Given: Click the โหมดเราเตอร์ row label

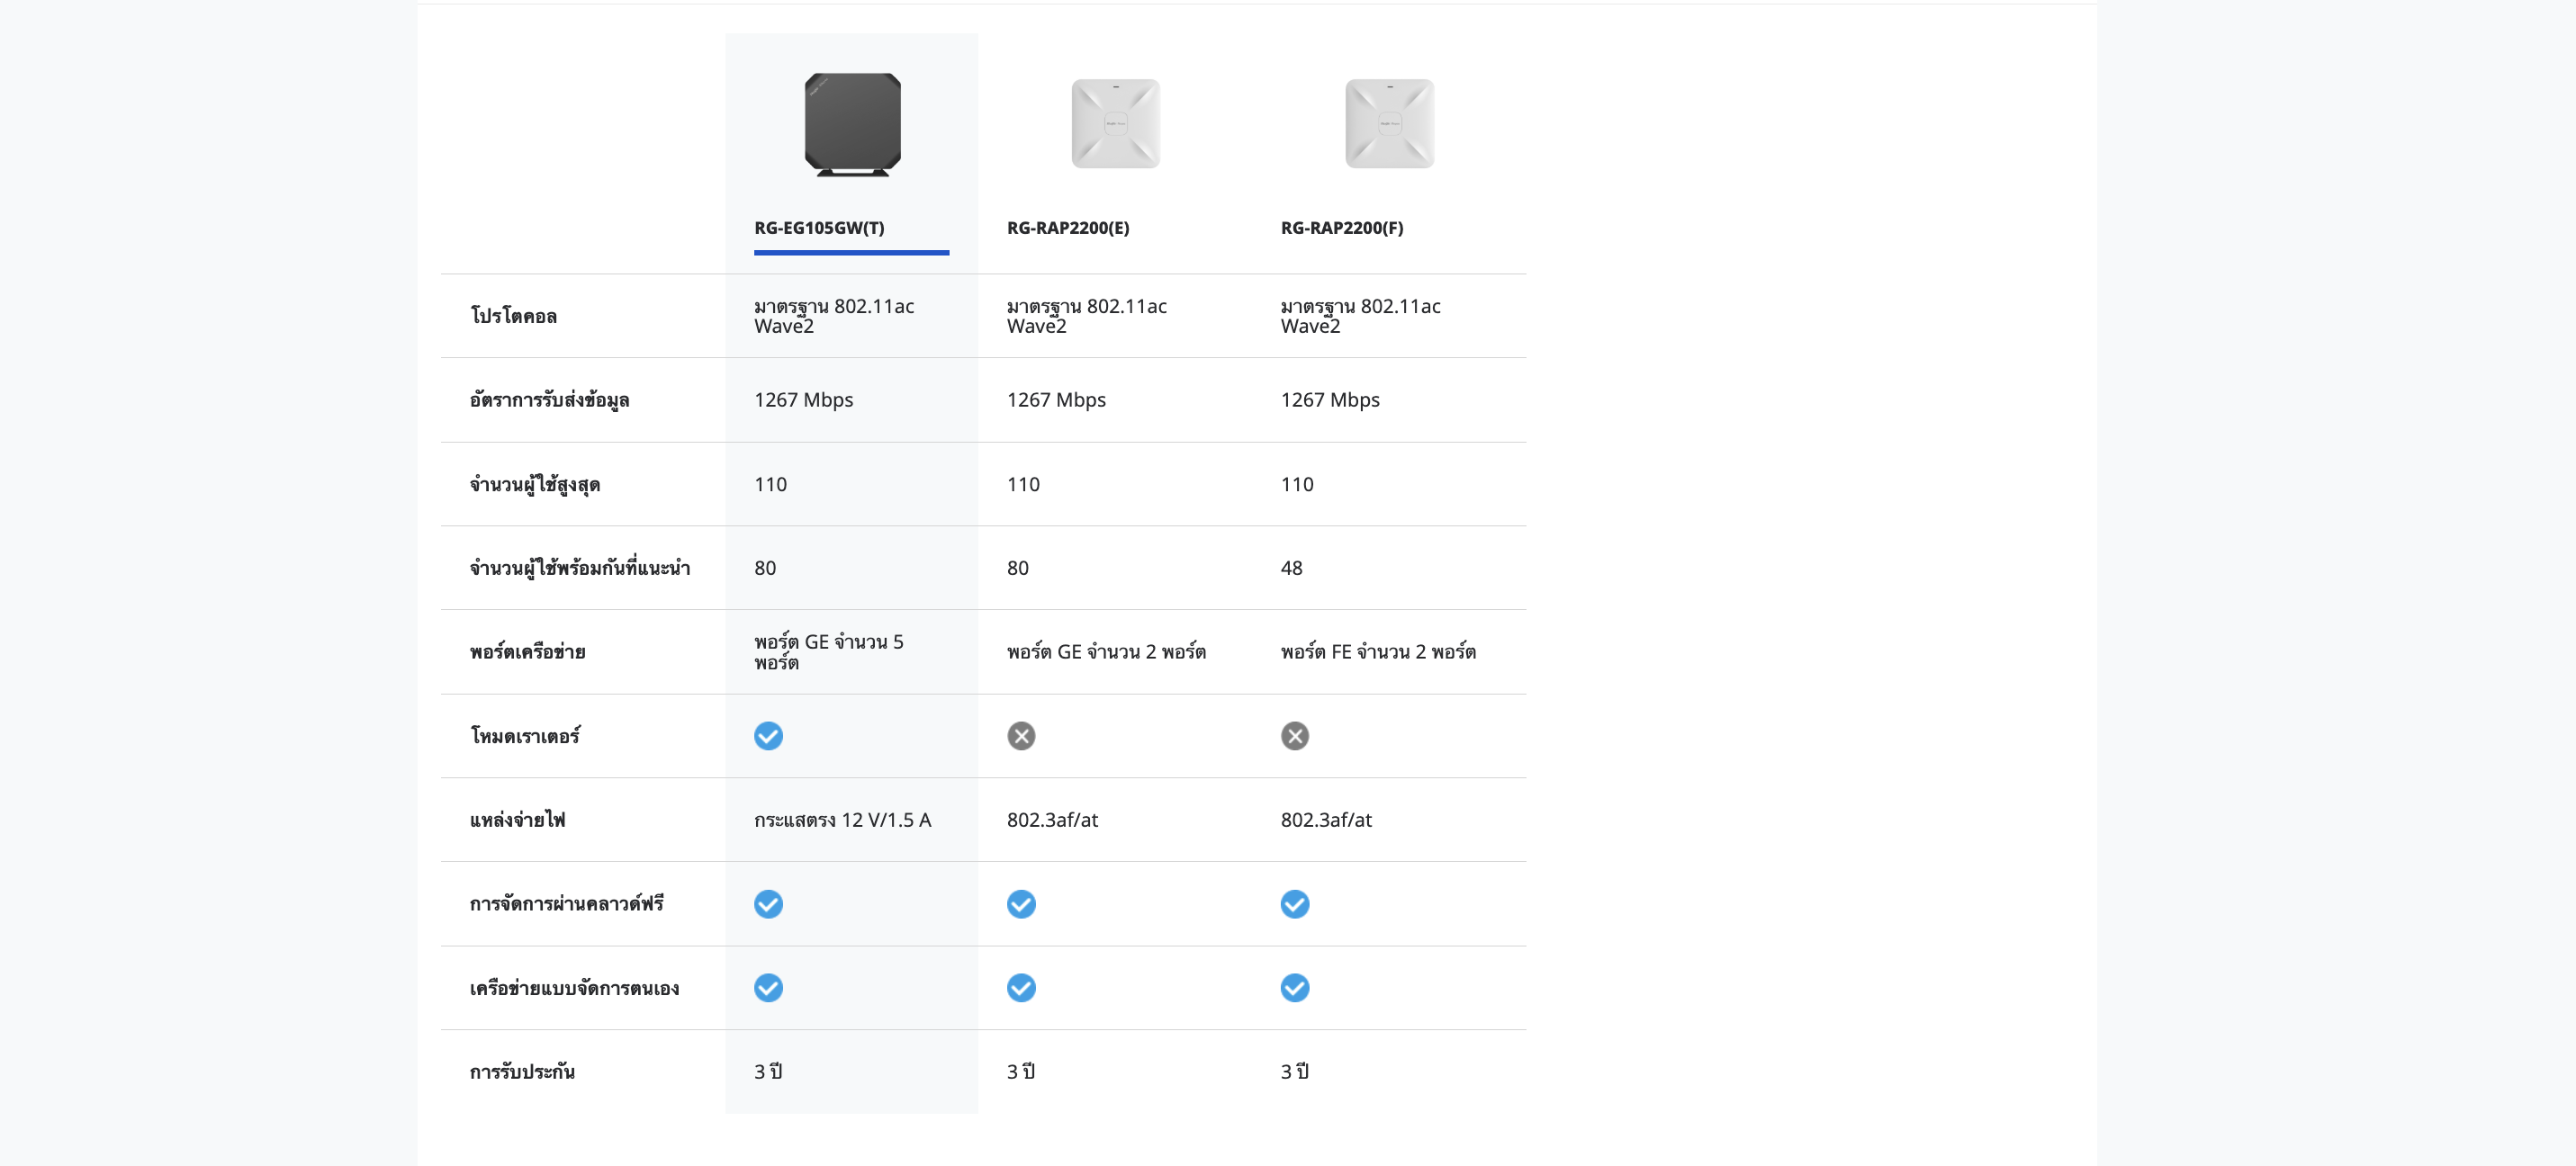Looking at the screenshot, I should coord(525,736).
